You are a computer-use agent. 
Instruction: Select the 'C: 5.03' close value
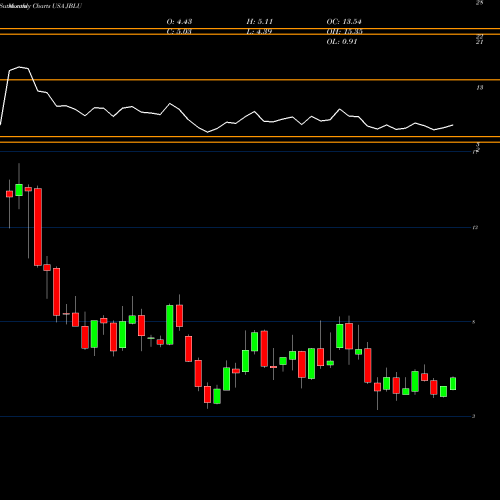[179, 32]
